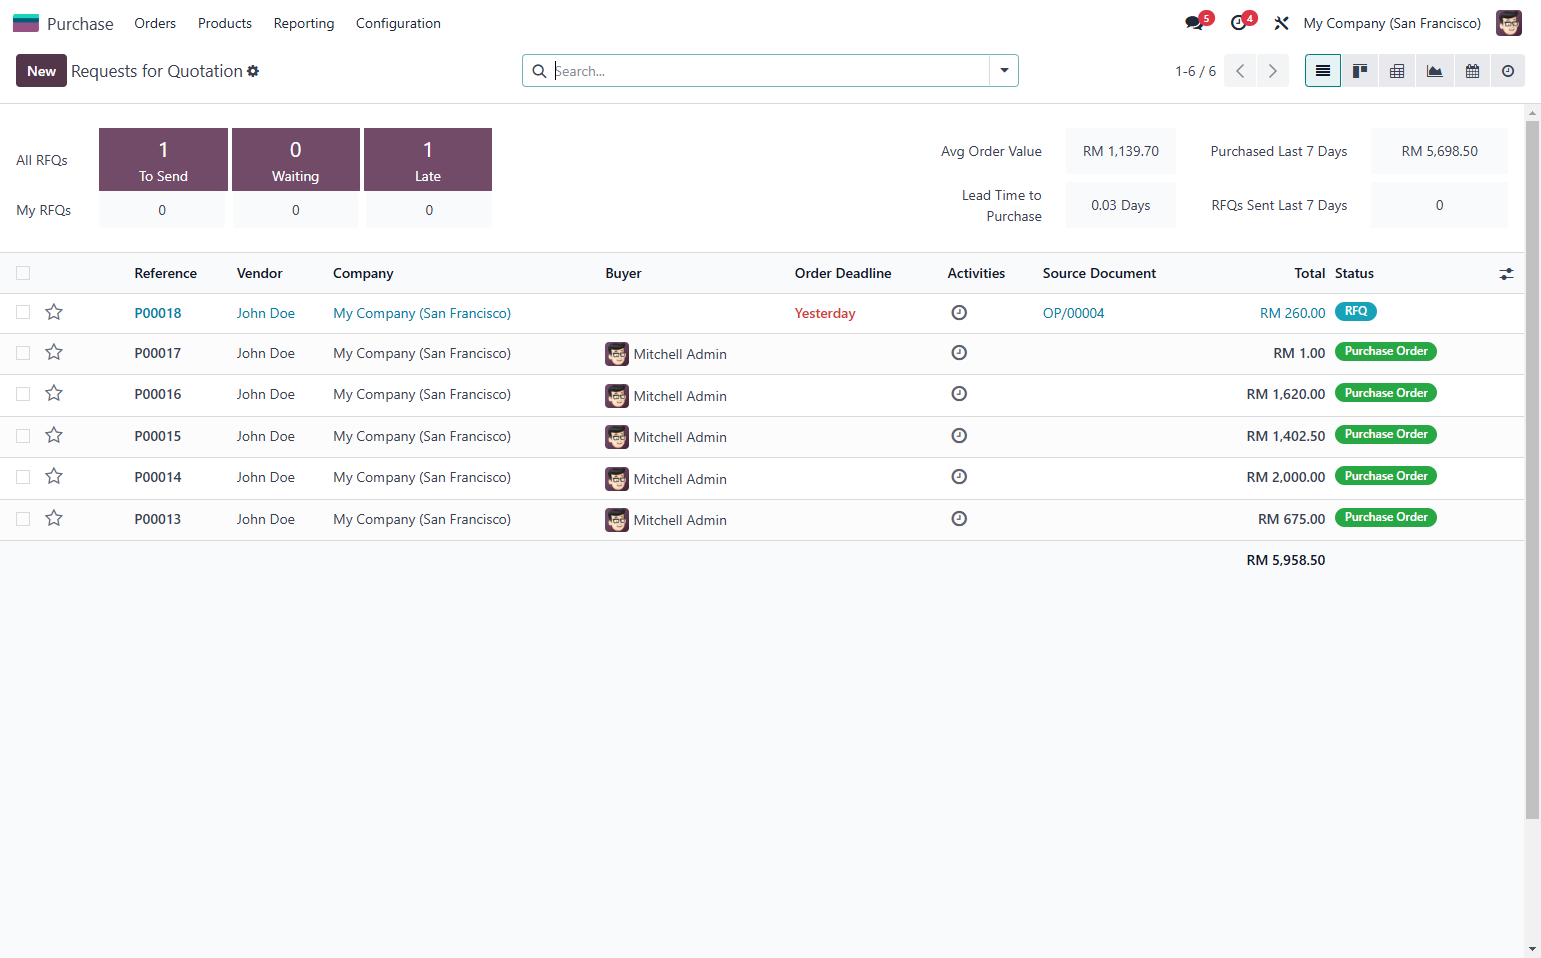Expand the search filter dropdown arrow
1541x958 pixels.
[1004, 71]
